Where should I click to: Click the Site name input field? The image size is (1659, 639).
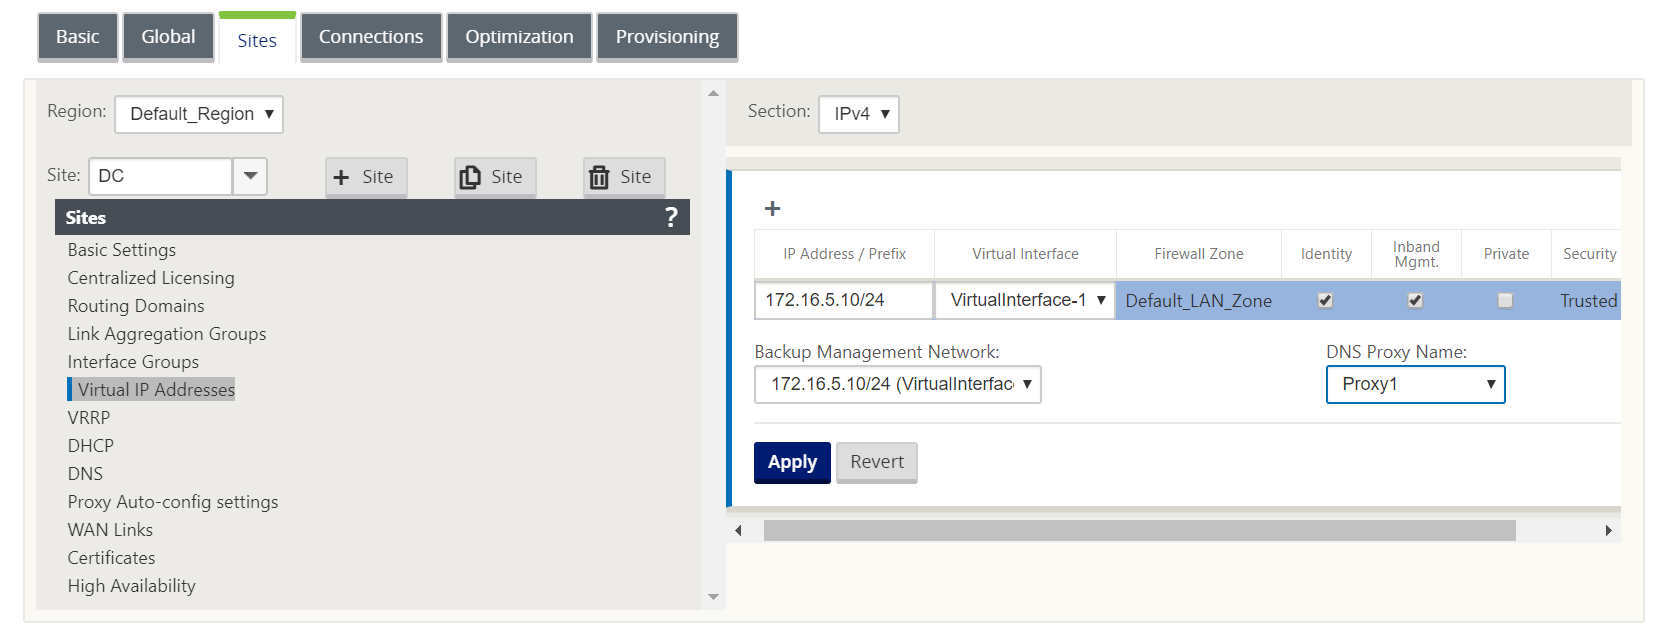(x=161, y=176)
